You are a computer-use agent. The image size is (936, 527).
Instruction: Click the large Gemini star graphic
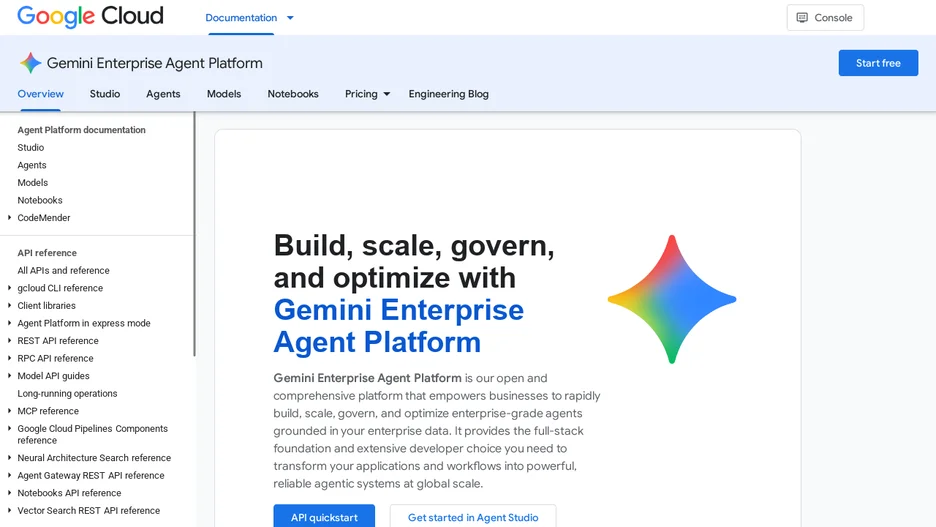pos(672,299)
